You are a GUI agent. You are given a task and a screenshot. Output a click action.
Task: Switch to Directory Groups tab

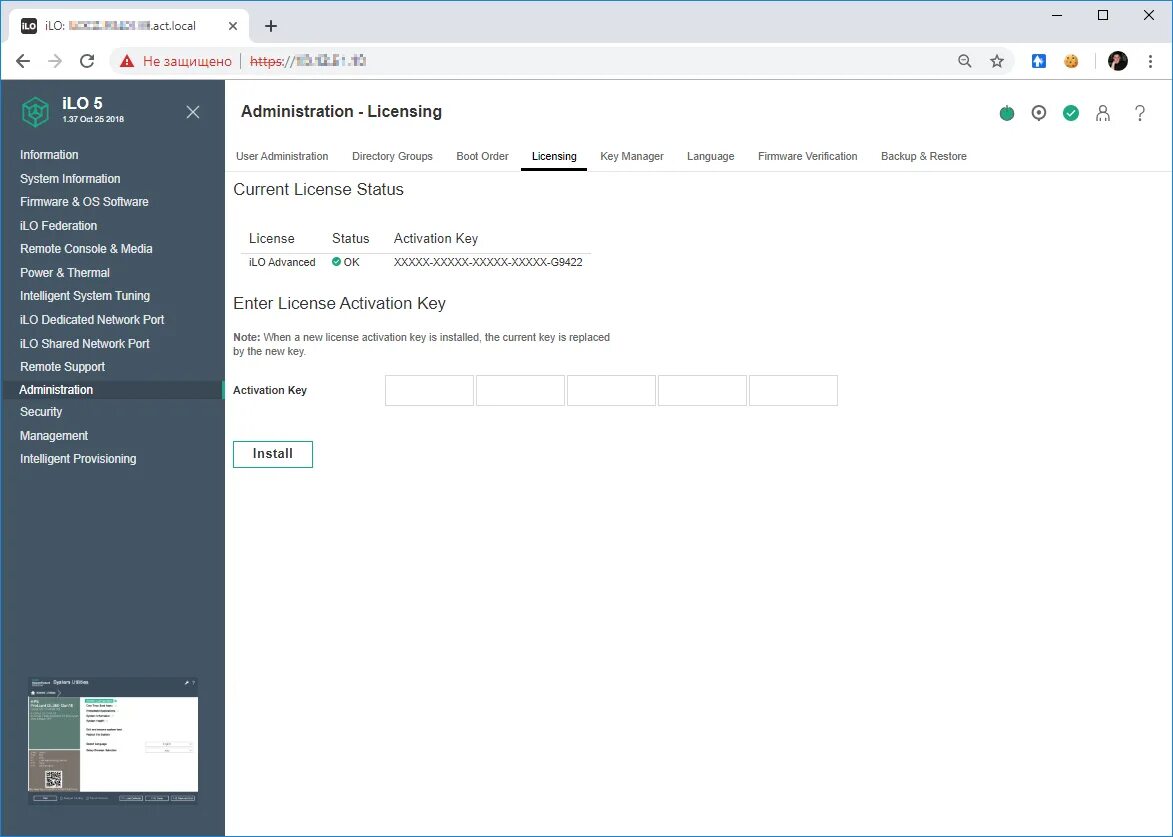(x=392, y=156)
